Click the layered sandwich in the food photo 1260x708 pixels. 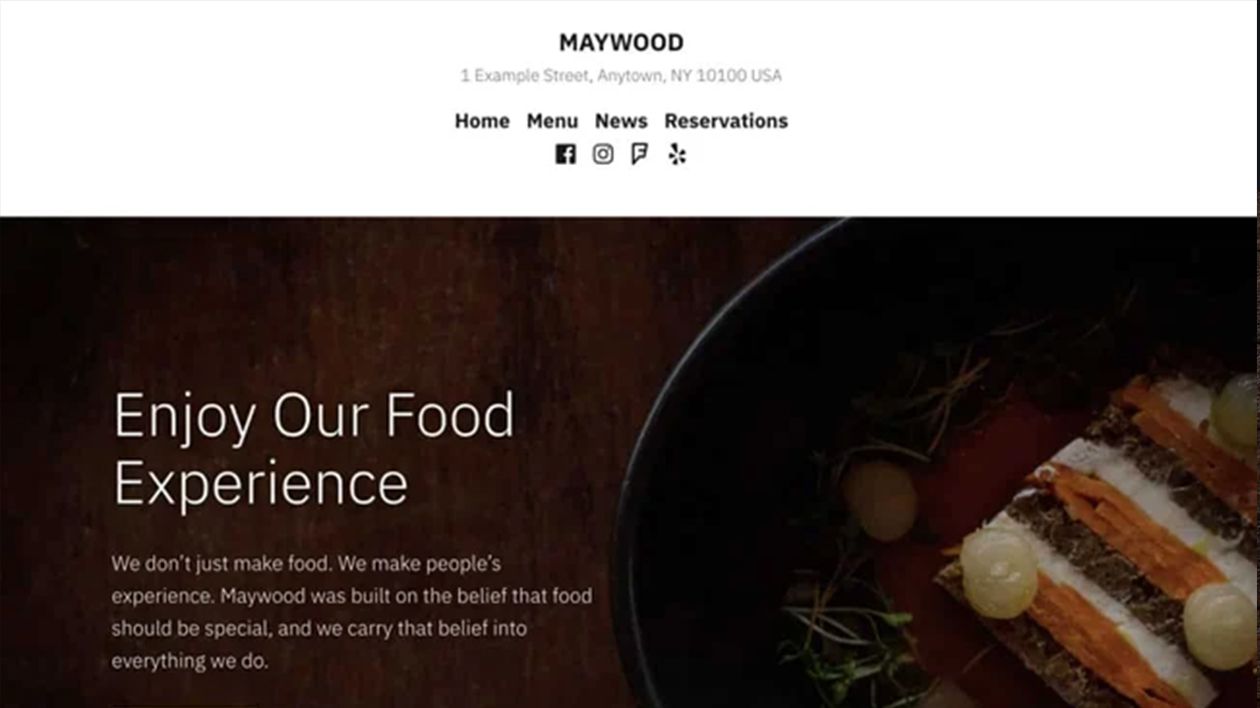1100,540
